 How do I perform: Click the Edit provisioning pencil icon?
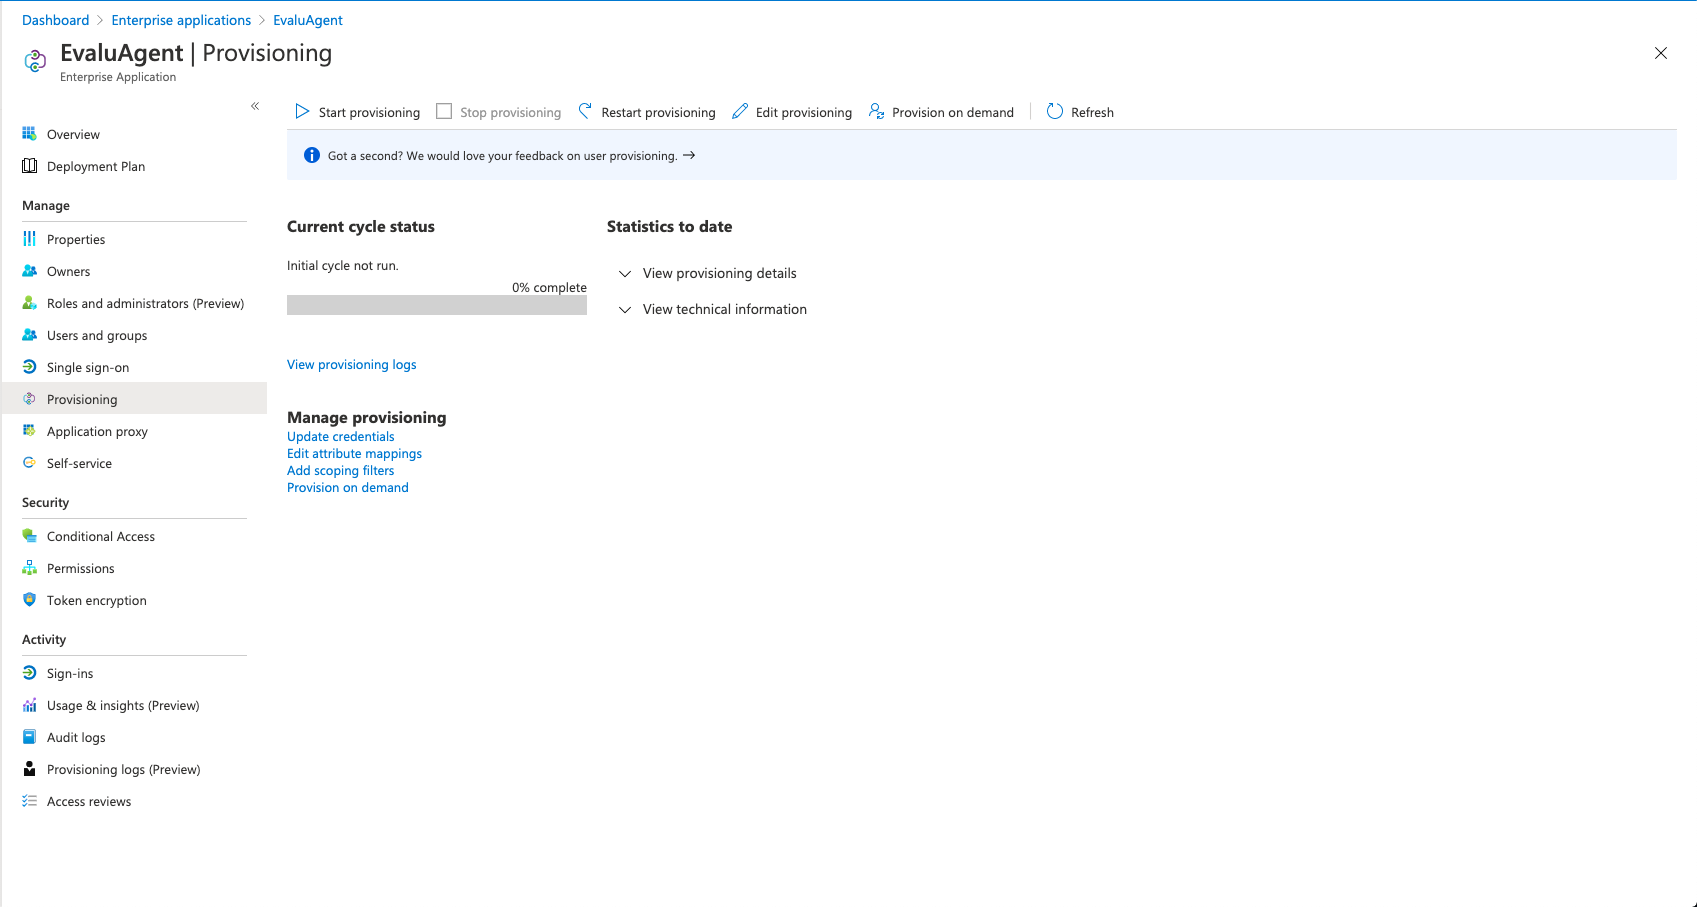coord(740,111)
